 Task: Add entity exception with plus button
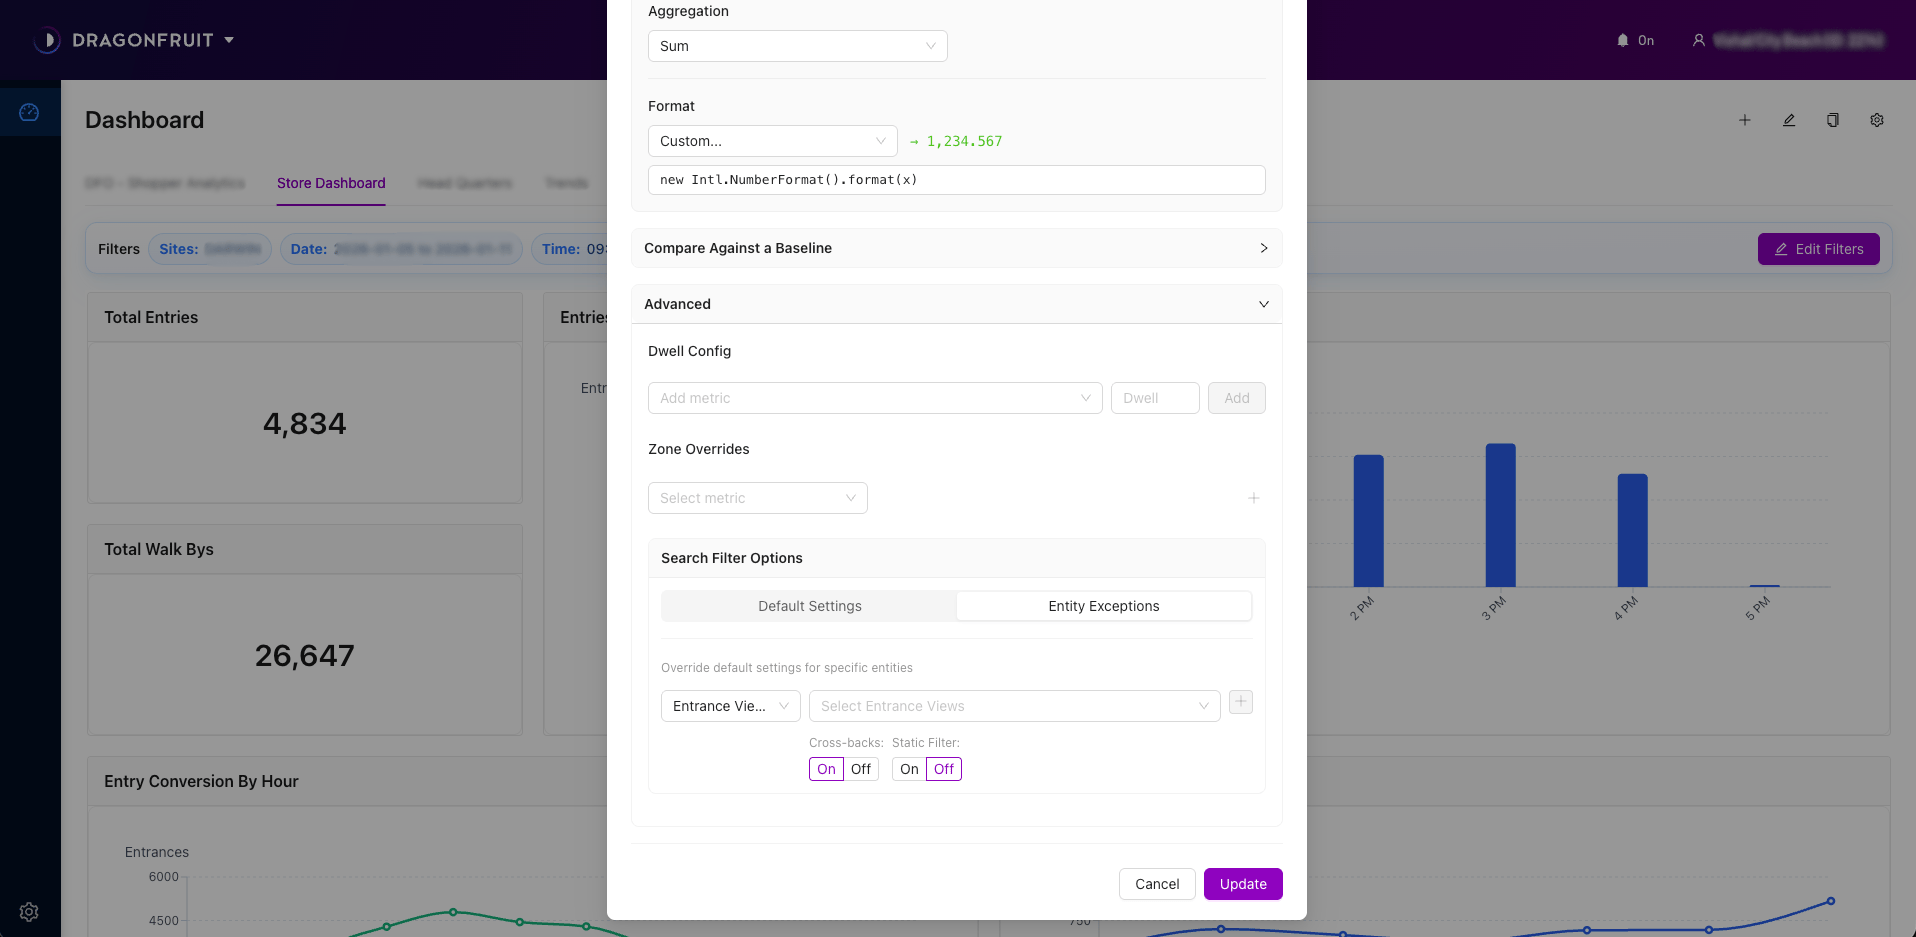pyautogui.click(x=1240, y=702)
